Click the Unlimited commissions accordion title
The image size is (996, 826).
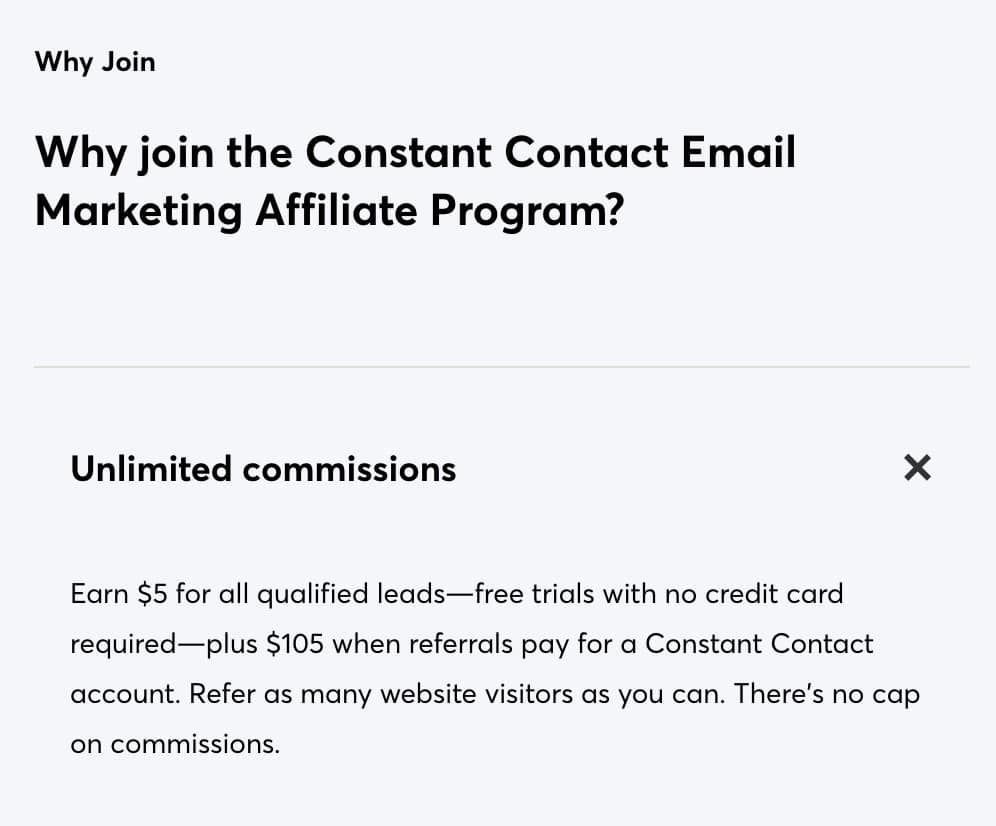tap(263, 469)
